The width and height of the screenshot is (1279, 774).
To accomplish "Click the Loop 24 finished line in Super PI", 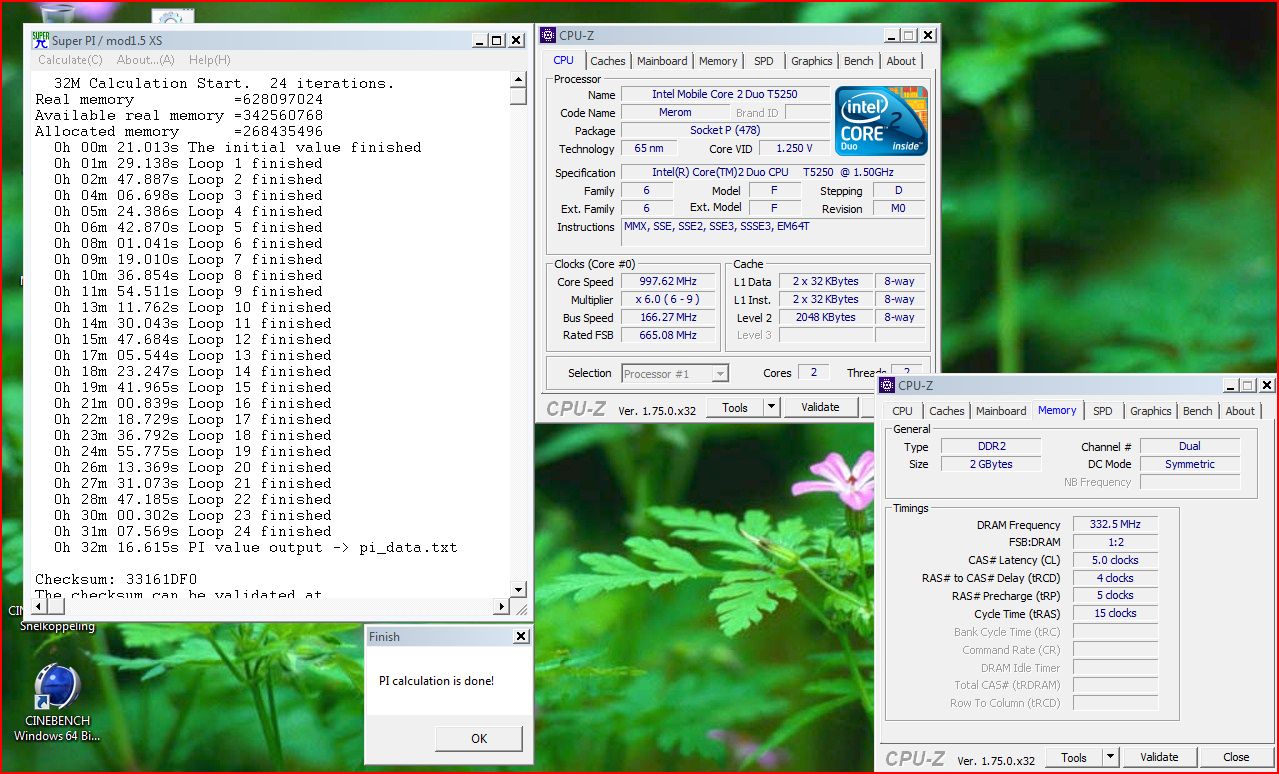I will (192, 532).
